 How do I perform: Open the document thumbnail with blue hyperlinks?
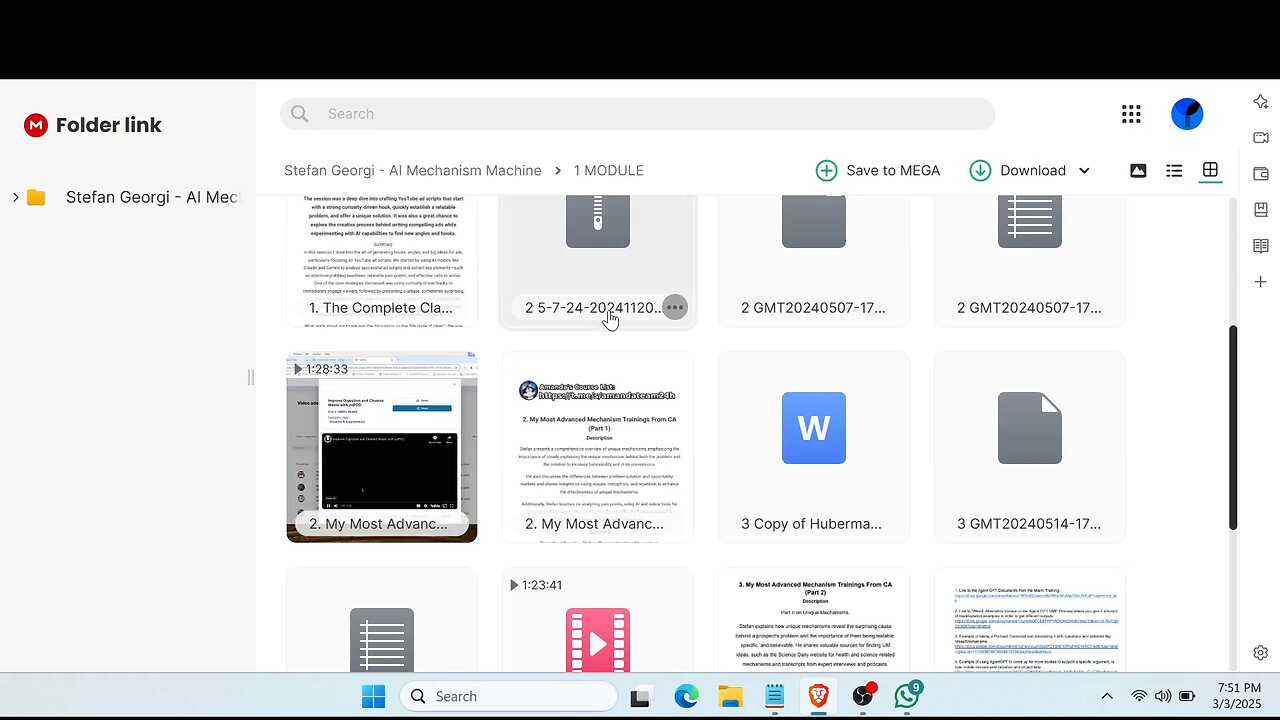tap(1030, 620)
